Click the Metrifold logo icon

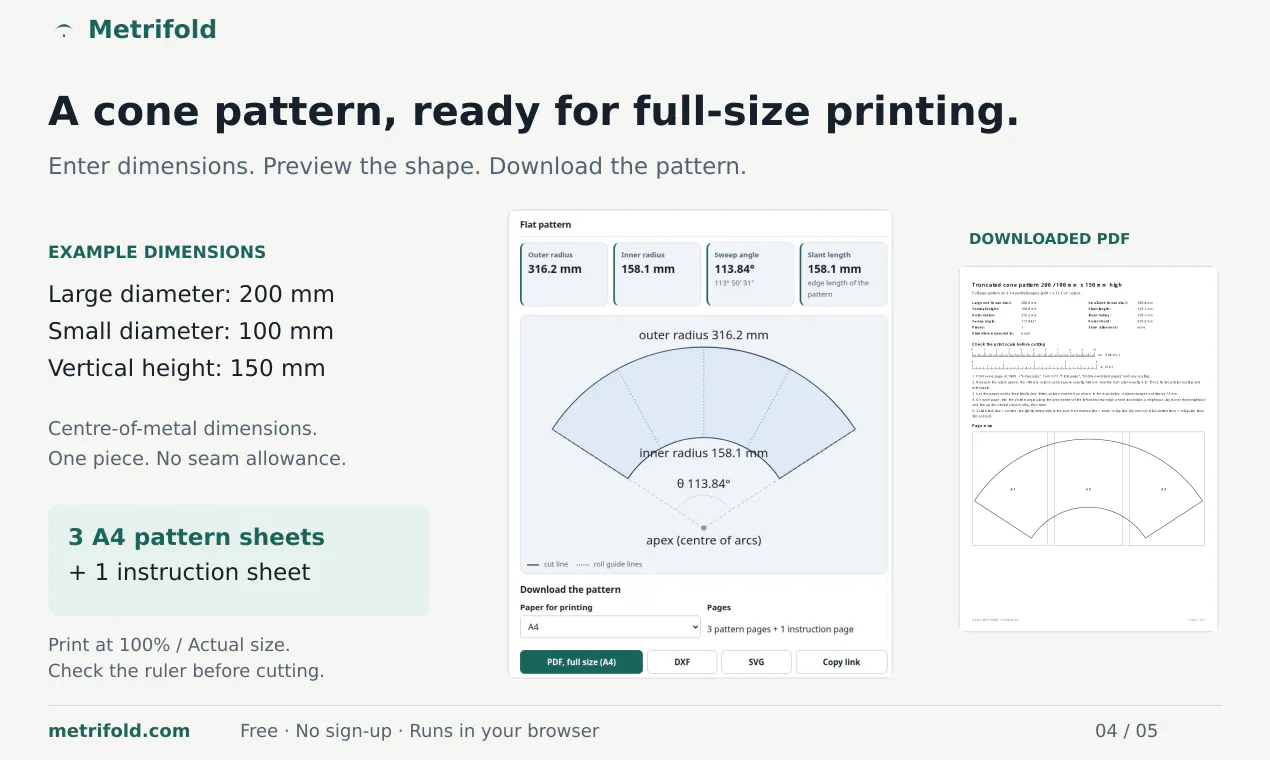[x=64, y=30]
